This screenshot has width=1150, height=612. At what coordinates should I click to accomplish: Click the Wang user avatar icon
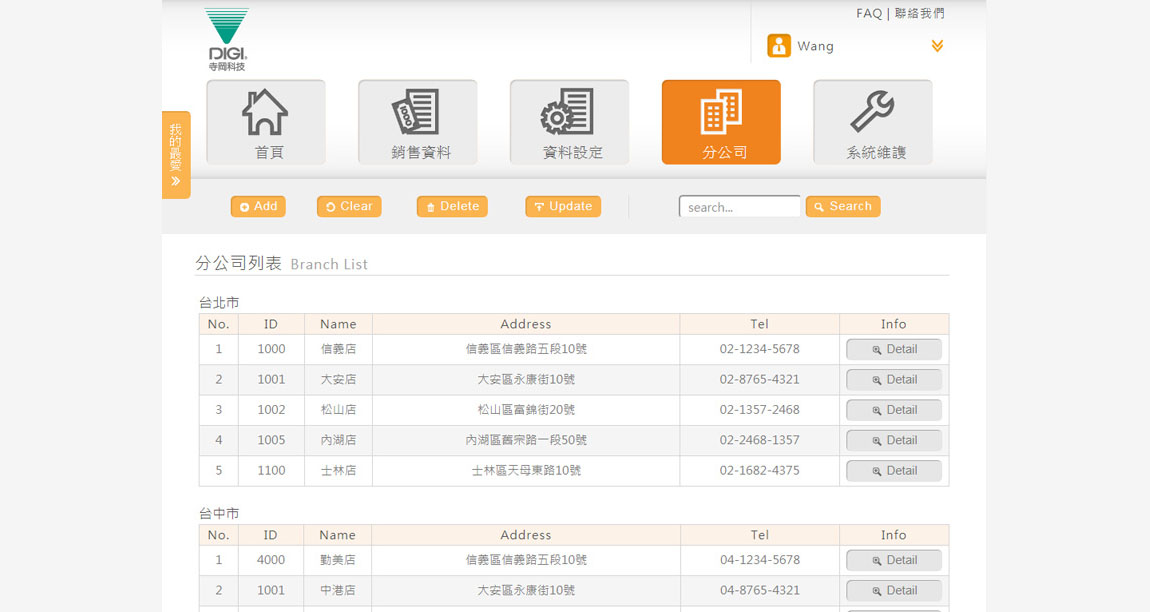tap(779, 46)
